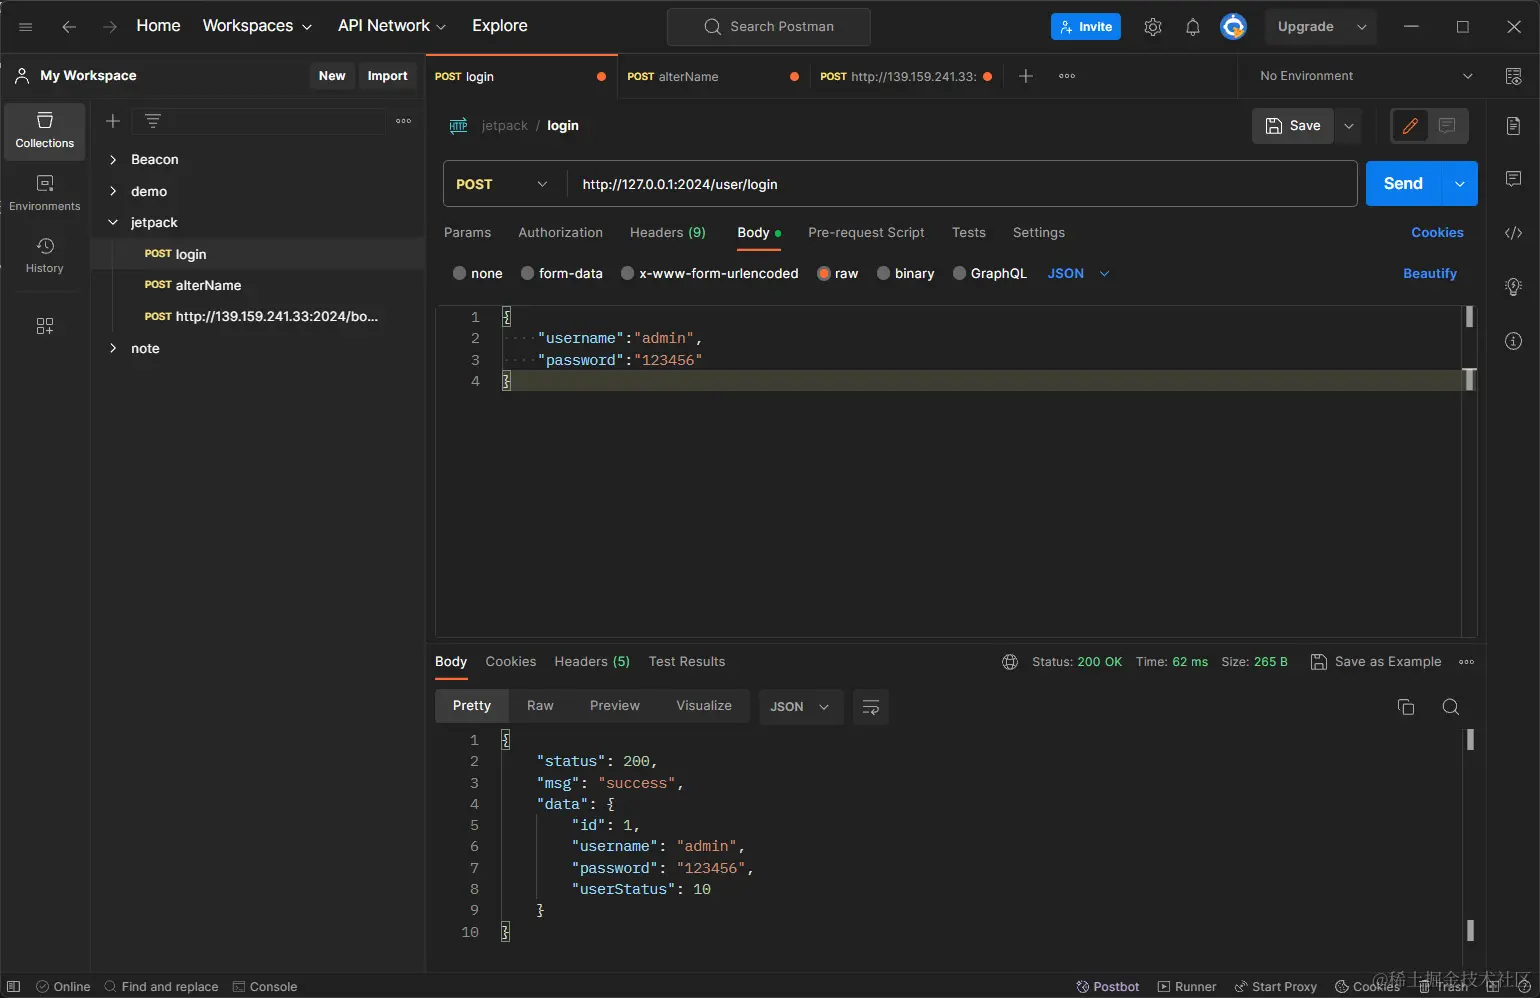Expand the Beacon collection

[x=113, y=160]
